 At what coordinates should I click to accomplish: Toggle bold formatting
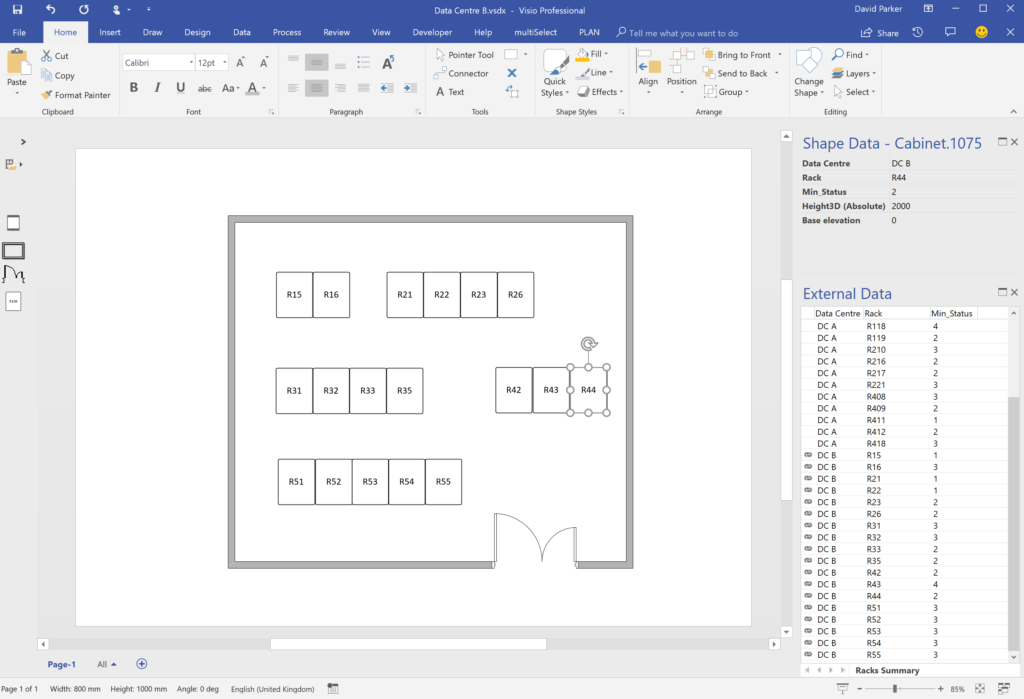(133, 88)
